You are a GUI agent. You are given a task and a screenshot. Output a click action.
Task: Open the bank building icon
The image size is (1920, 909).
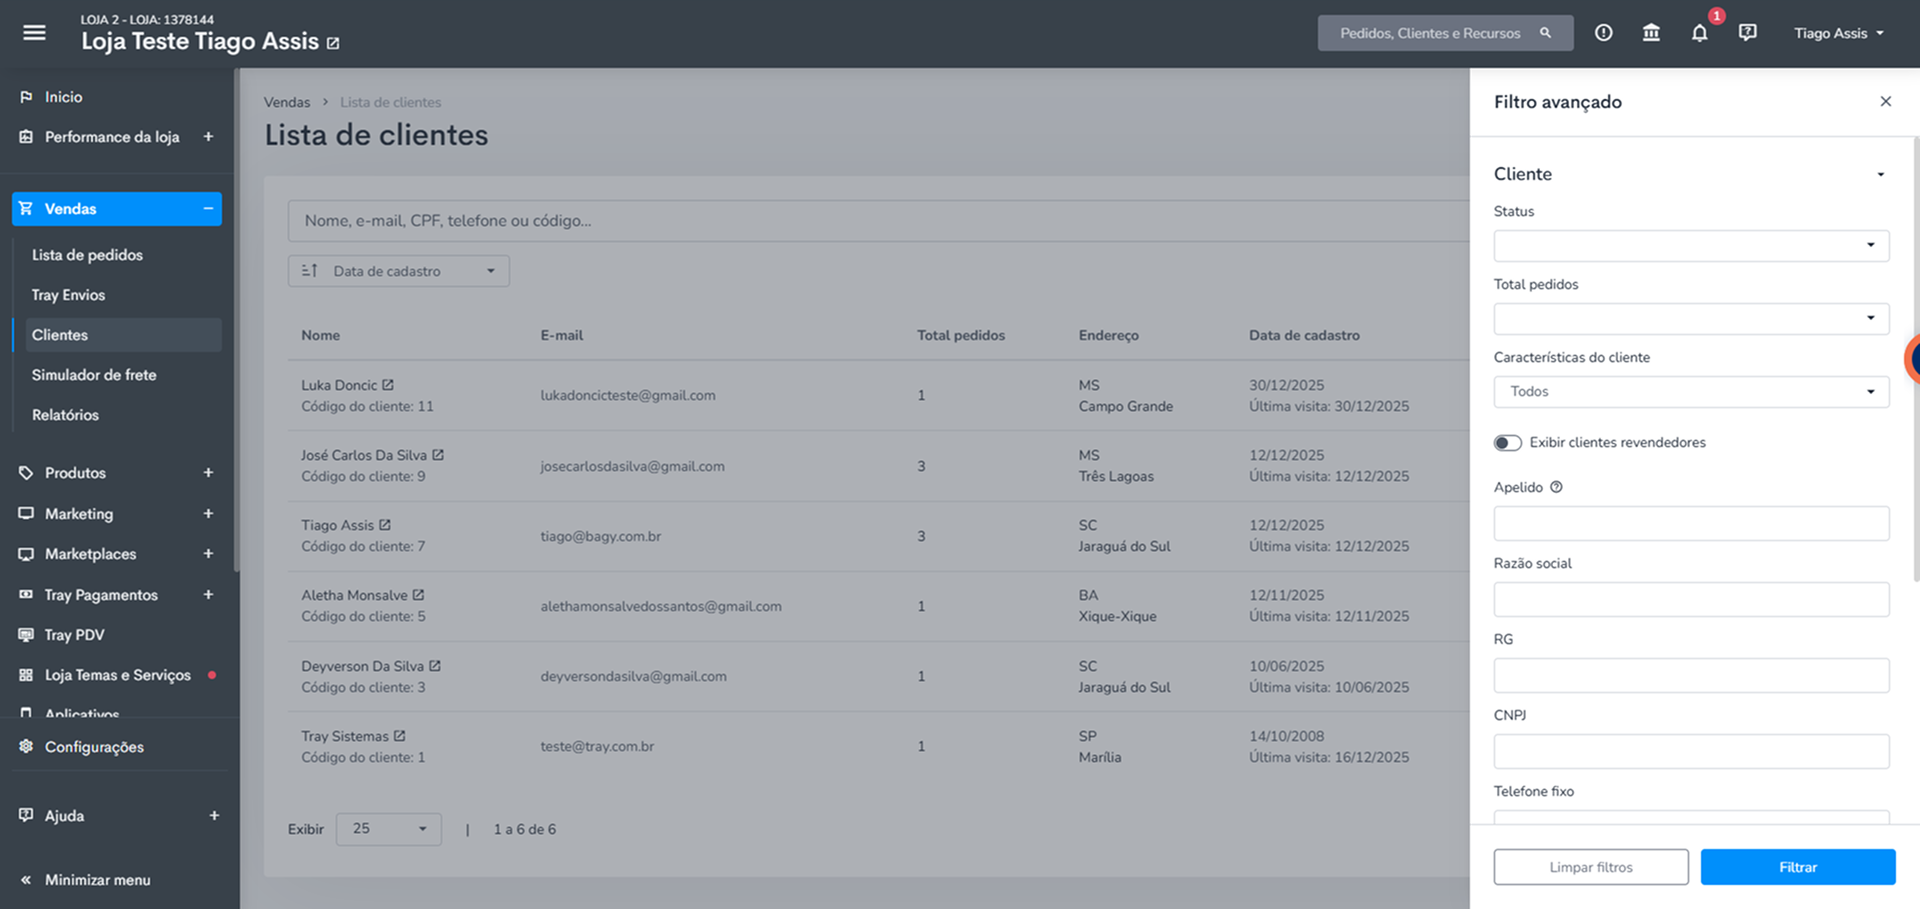pos(1651,33)
